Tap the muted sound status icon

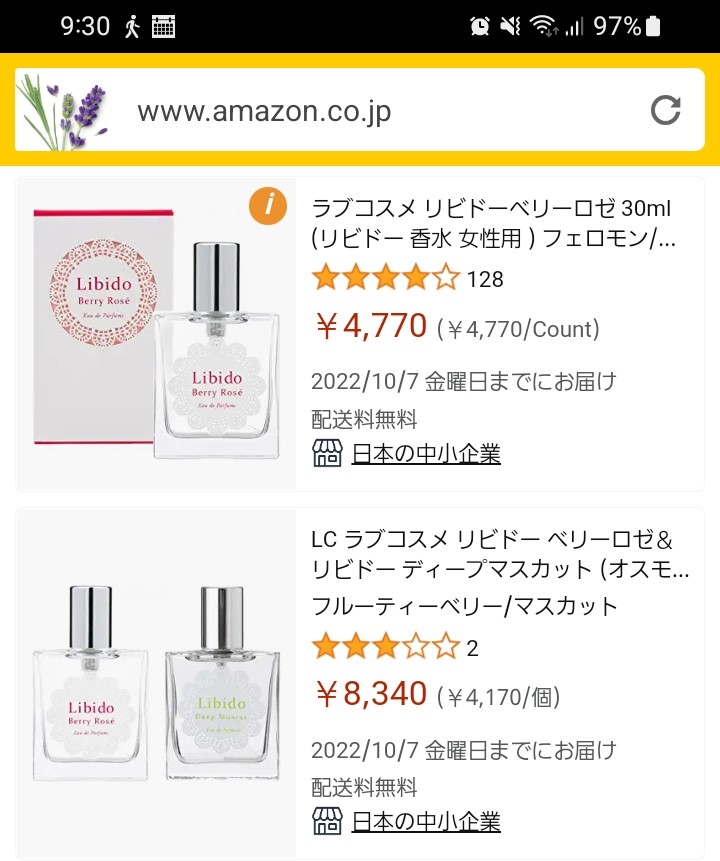coord(510,26)
